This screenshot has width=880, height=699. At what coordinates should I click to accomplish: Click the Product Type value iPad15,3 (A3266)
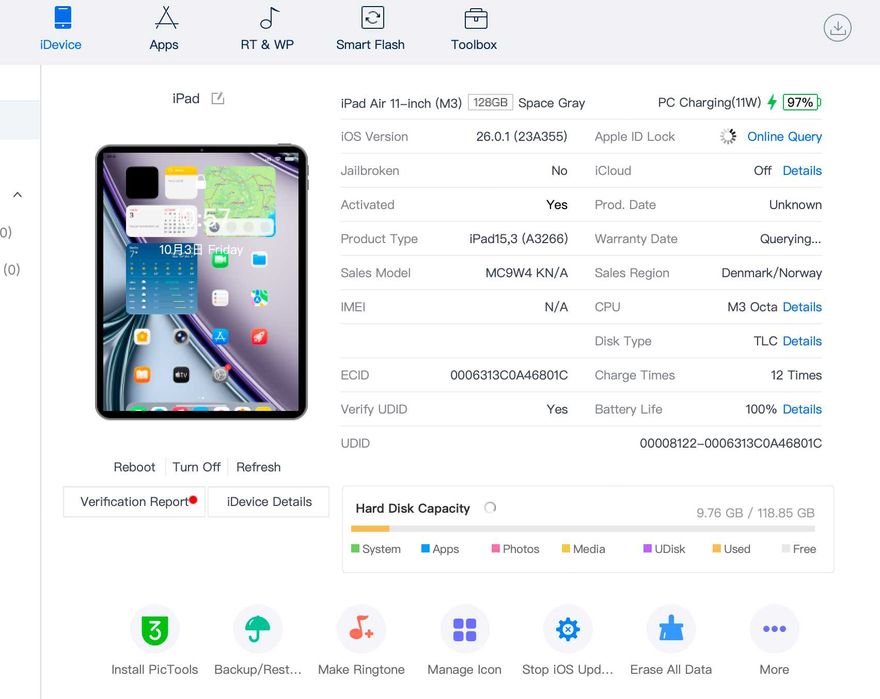pyautogui.click(x=519, y=239)
